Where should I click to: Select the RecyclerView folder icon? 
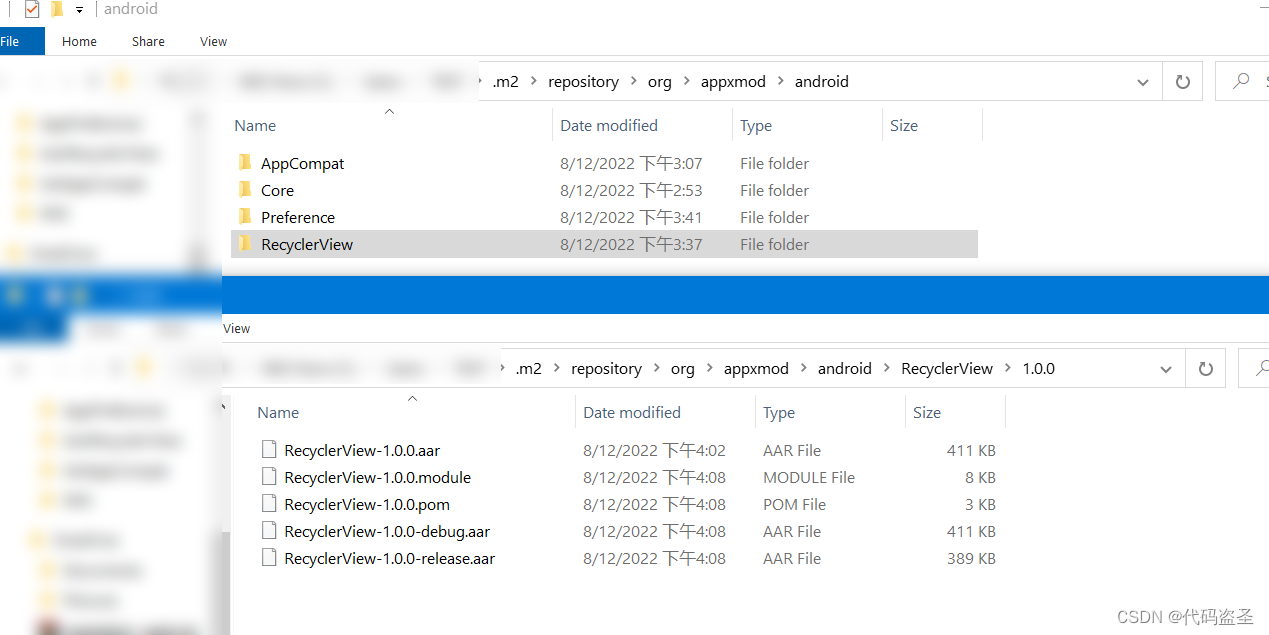(244, 244)
